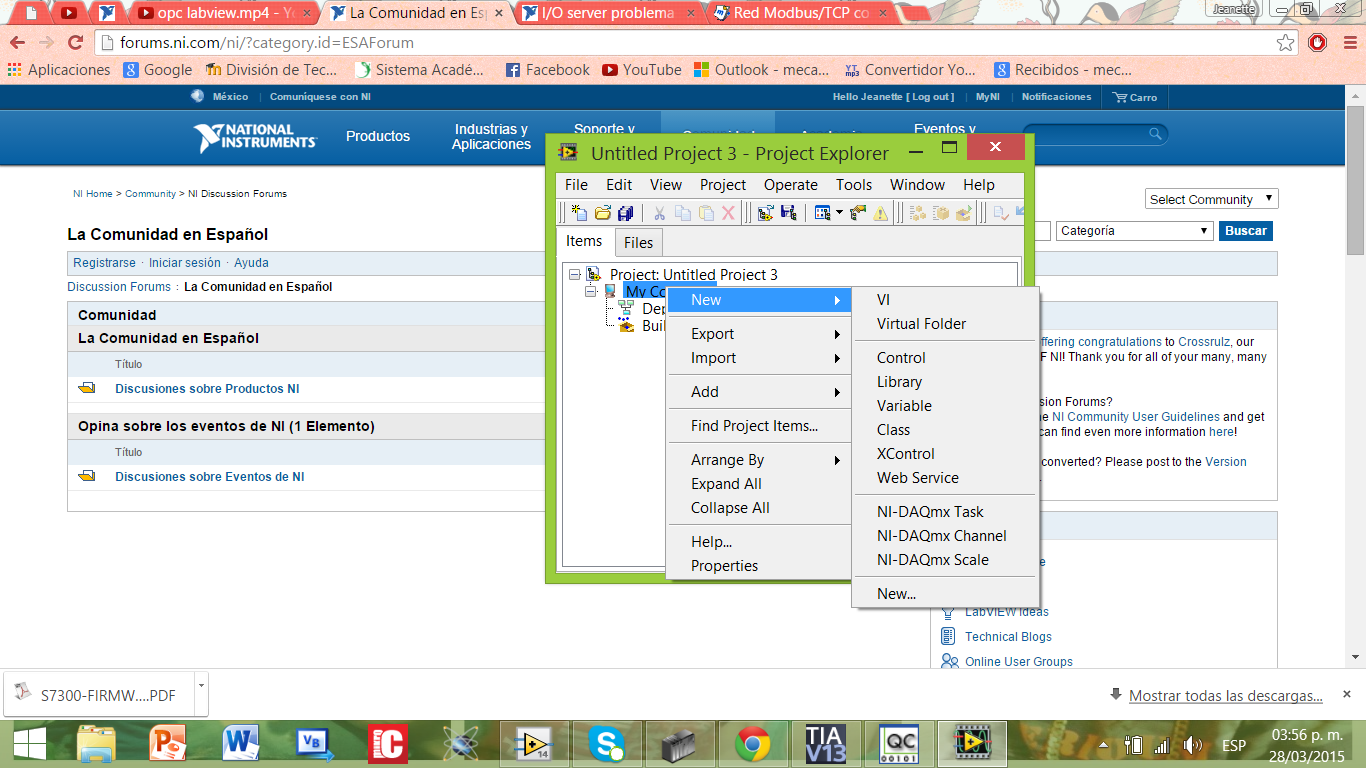Click Open Project folder icon in toolbar
The image size is (1366, 768).
coord(603,212)
